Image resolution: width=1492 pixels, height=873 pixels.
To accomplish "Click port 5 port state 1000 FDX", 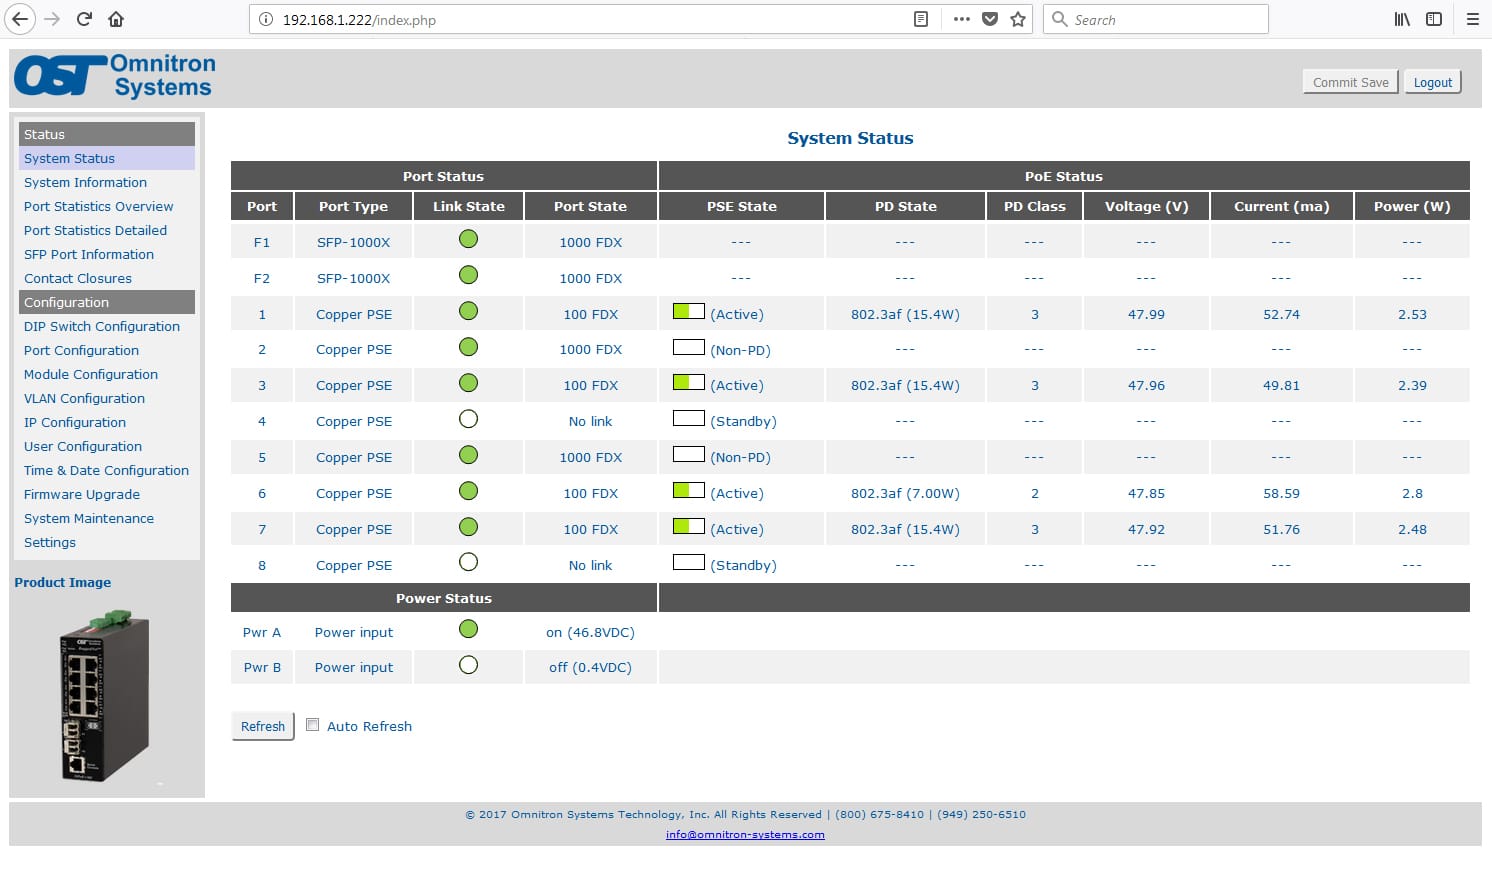I will (x=590, y=457).
